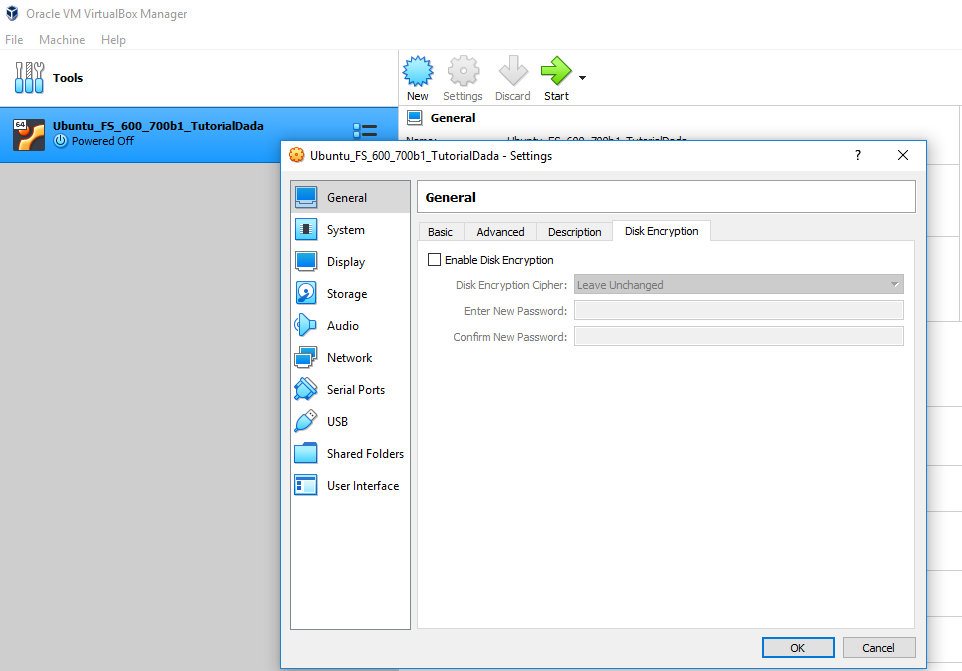962x671 pixels.
Task: Open the Display settings category
Action: (x=345, y=262)
